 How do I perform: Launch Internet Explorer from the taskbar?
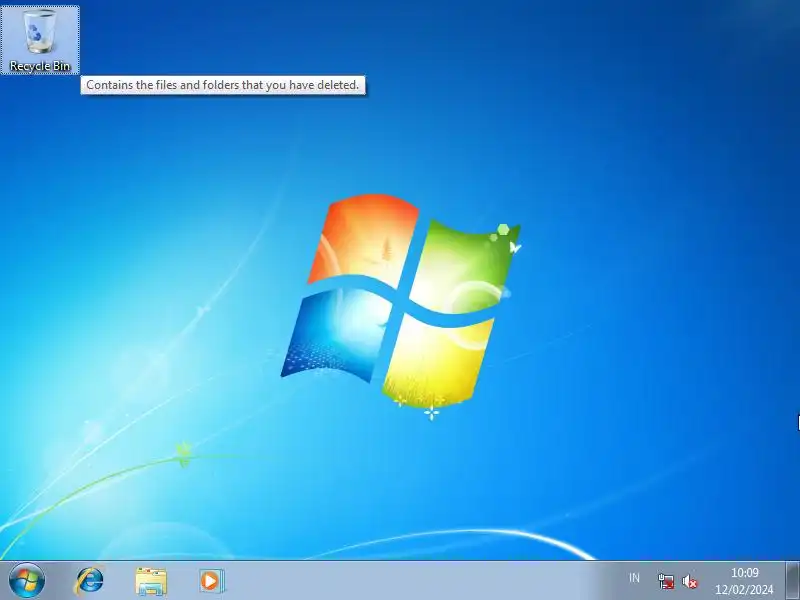click(89, 581)
